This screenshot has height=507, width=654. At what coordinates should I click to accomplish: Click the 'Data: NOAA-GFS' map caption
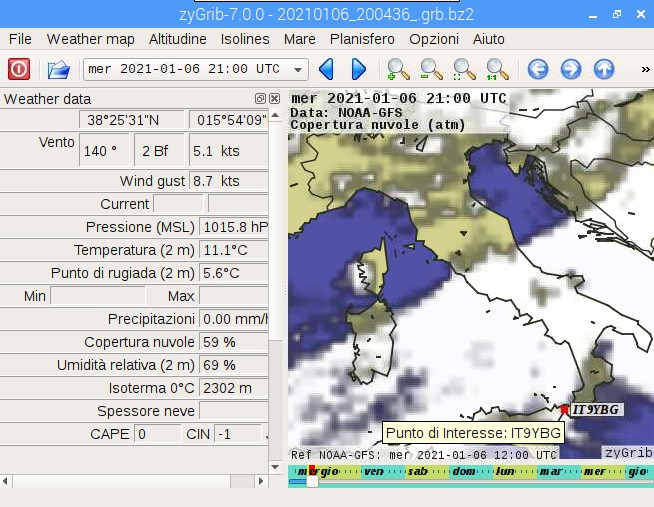click(346, 113)
